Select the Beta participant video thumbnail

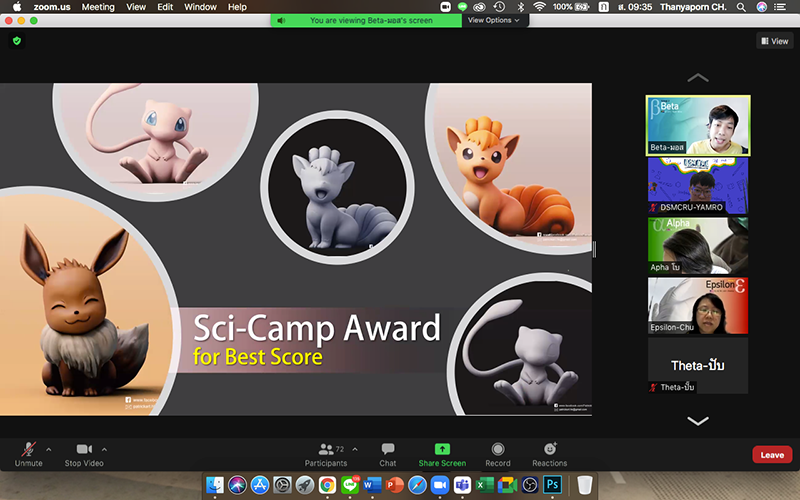[x=698, y=126]
